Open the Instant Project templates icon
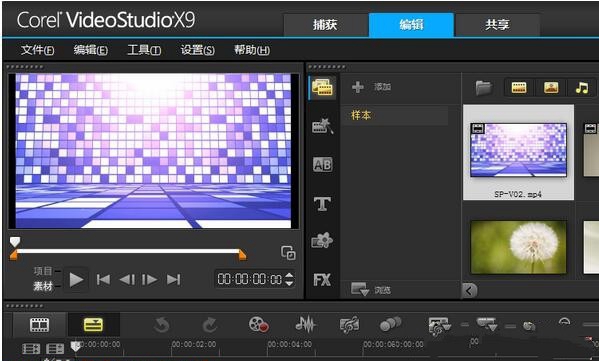 322,126
